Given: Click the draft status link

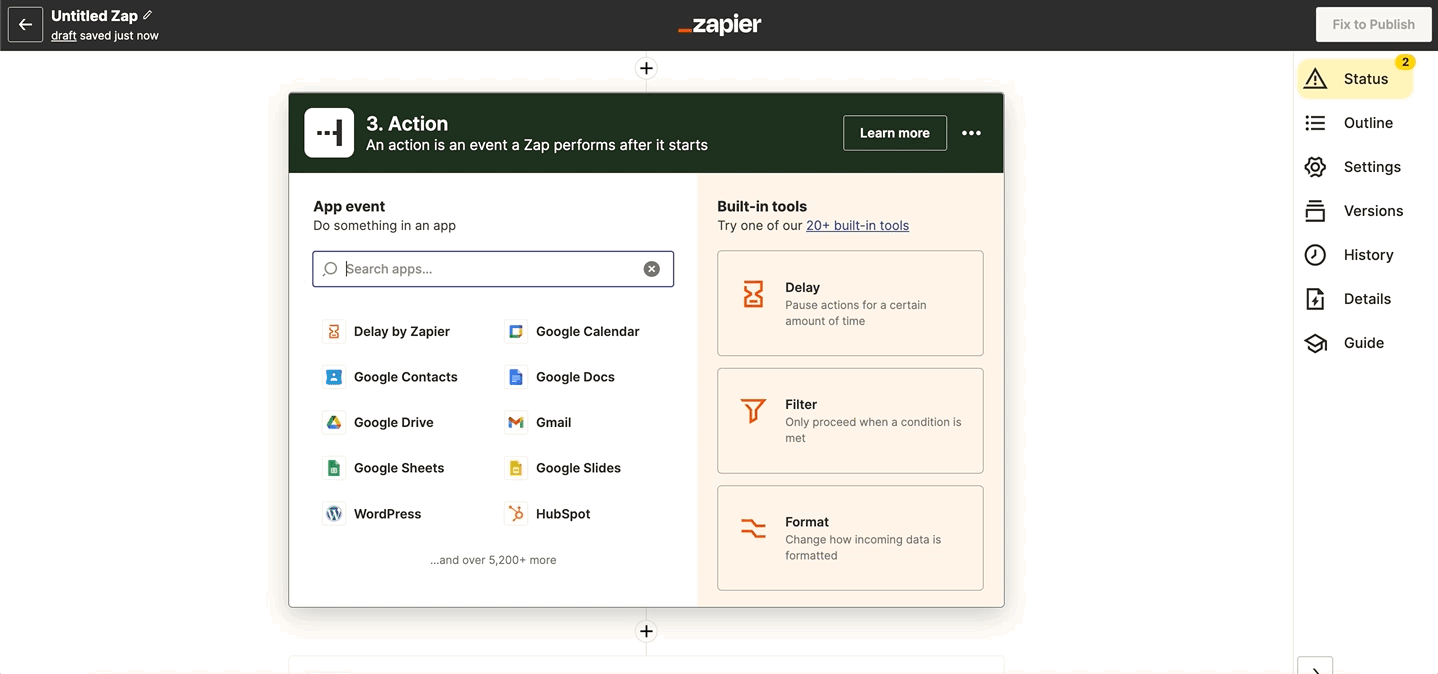Looking at the screenshot, I should 64,35.
